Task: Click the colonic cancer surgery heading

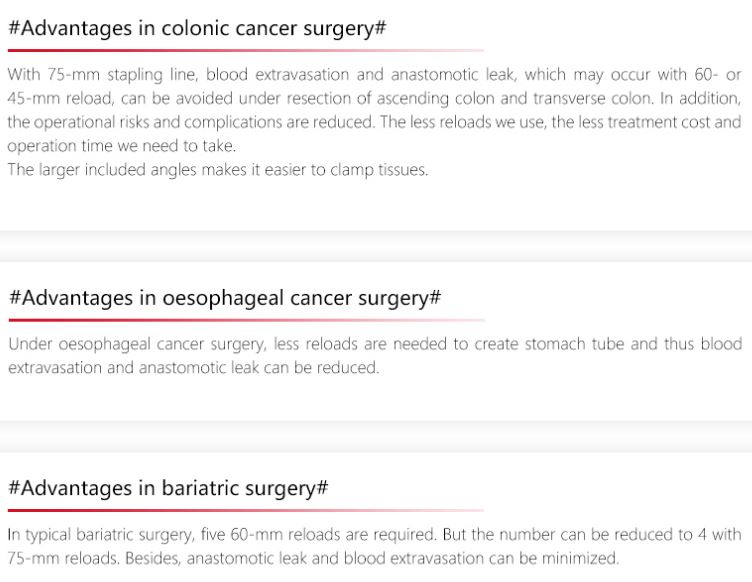Action: [x=197, y=28]
